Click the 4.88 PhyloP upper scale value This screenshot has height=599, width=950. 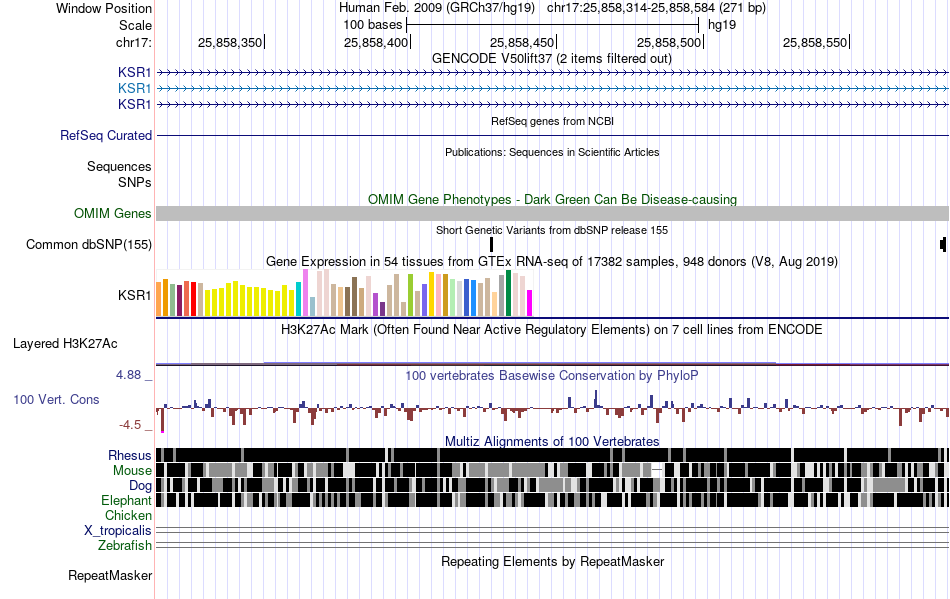coord(129,375)
